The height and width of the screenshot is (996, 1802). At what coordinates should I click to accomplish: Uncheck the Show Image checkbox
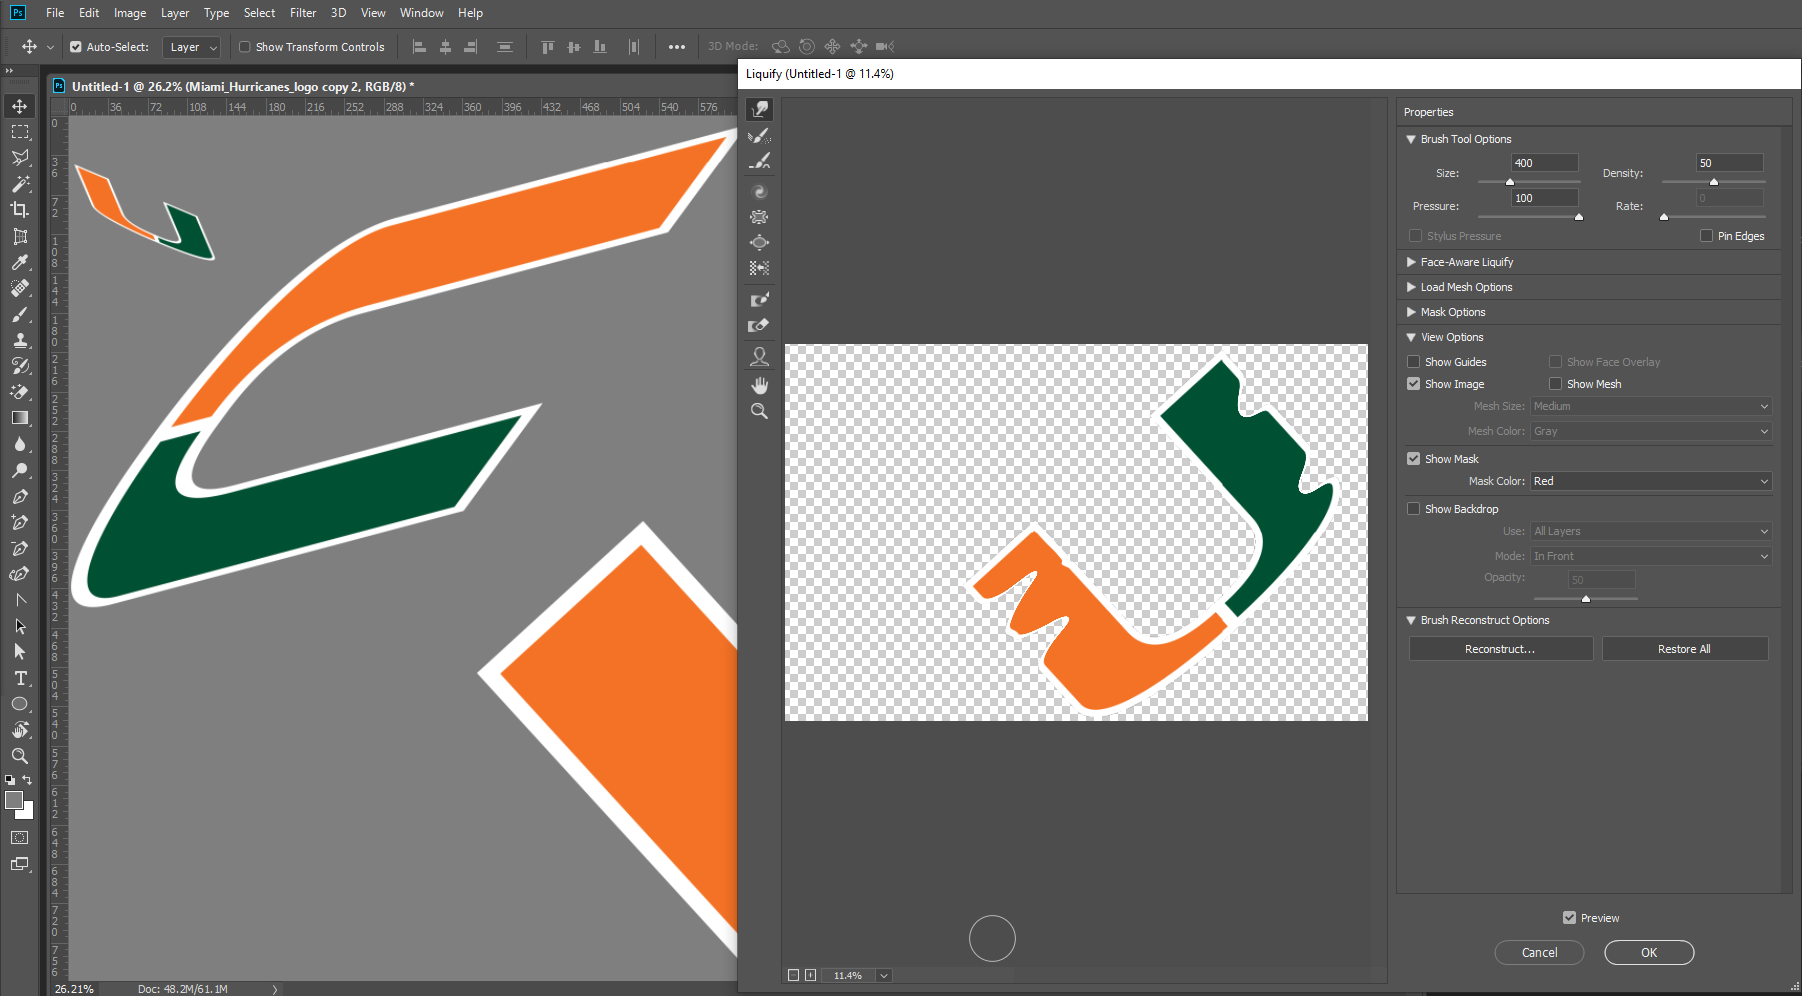coord(1414,384)
